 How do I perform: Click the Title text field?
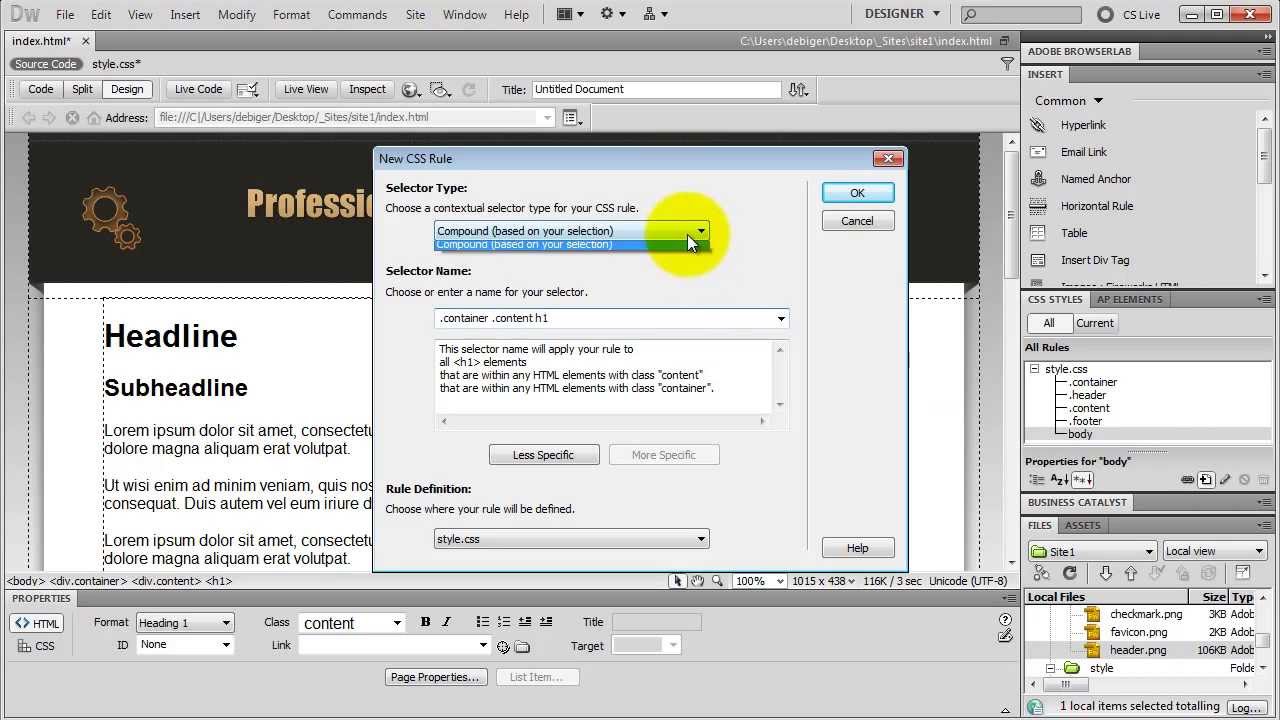point(656,89)
